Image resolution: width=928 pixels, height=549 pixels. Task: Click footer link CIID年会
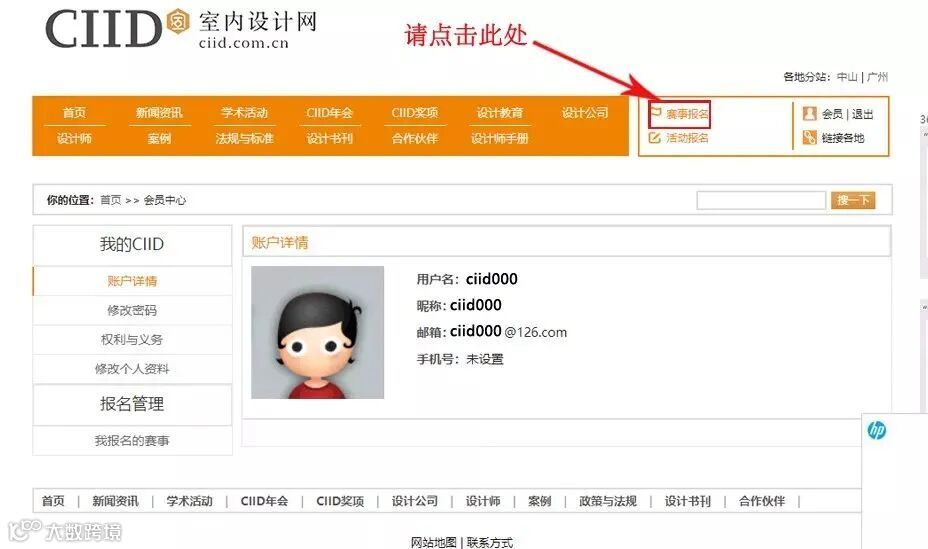(x=264, y=501)
